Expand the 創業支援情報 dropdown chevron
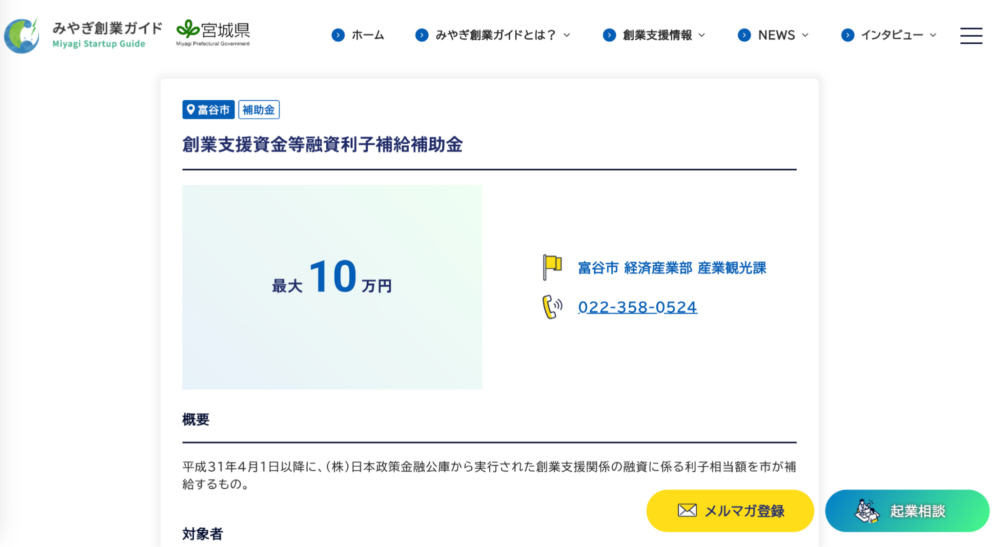 point(702,35)
